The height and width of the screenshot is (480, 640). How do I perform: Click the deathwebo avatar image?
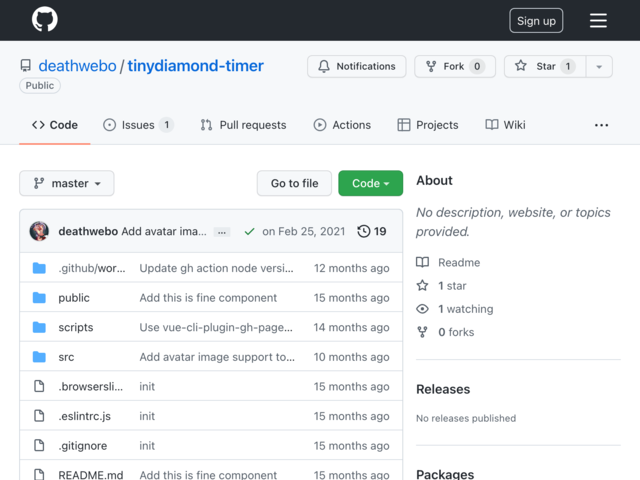coord(40,231)
